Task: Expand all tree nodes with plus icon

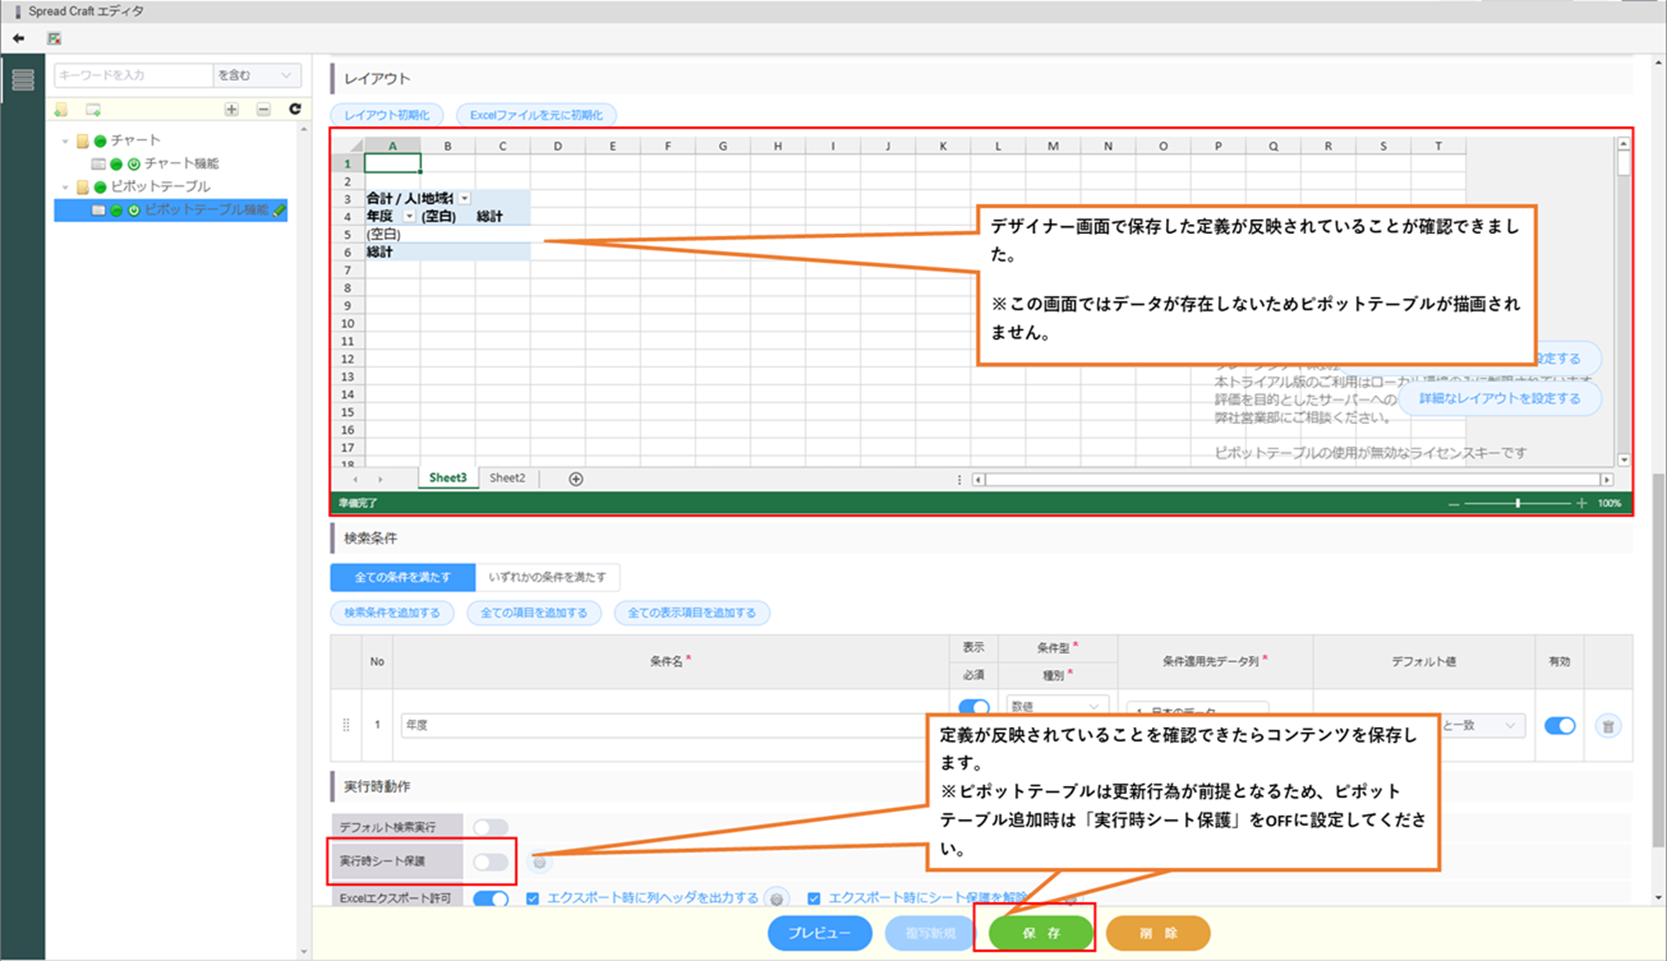Action: pyautogui.click(x=232, y=110)
